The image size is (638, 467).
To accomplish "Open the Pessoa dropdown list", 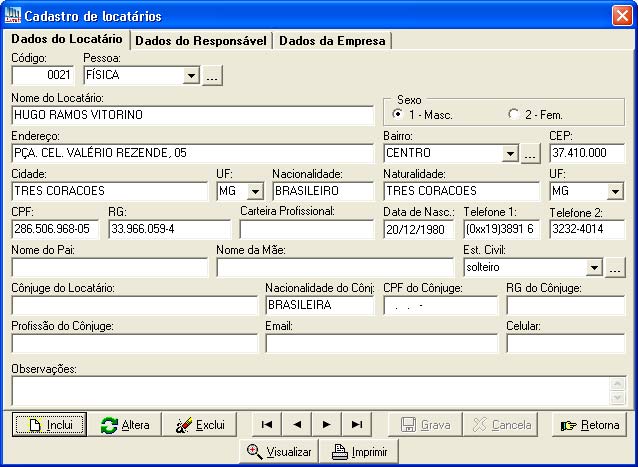I will (x=191, y=76).
